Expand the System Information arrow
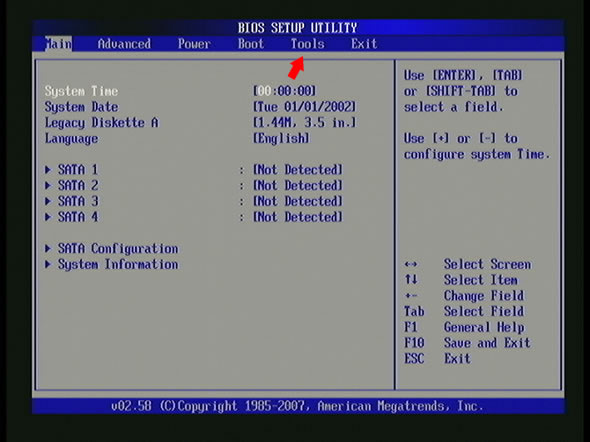The image size is (590, 442). pyautogui.click(x=48, y=264)
